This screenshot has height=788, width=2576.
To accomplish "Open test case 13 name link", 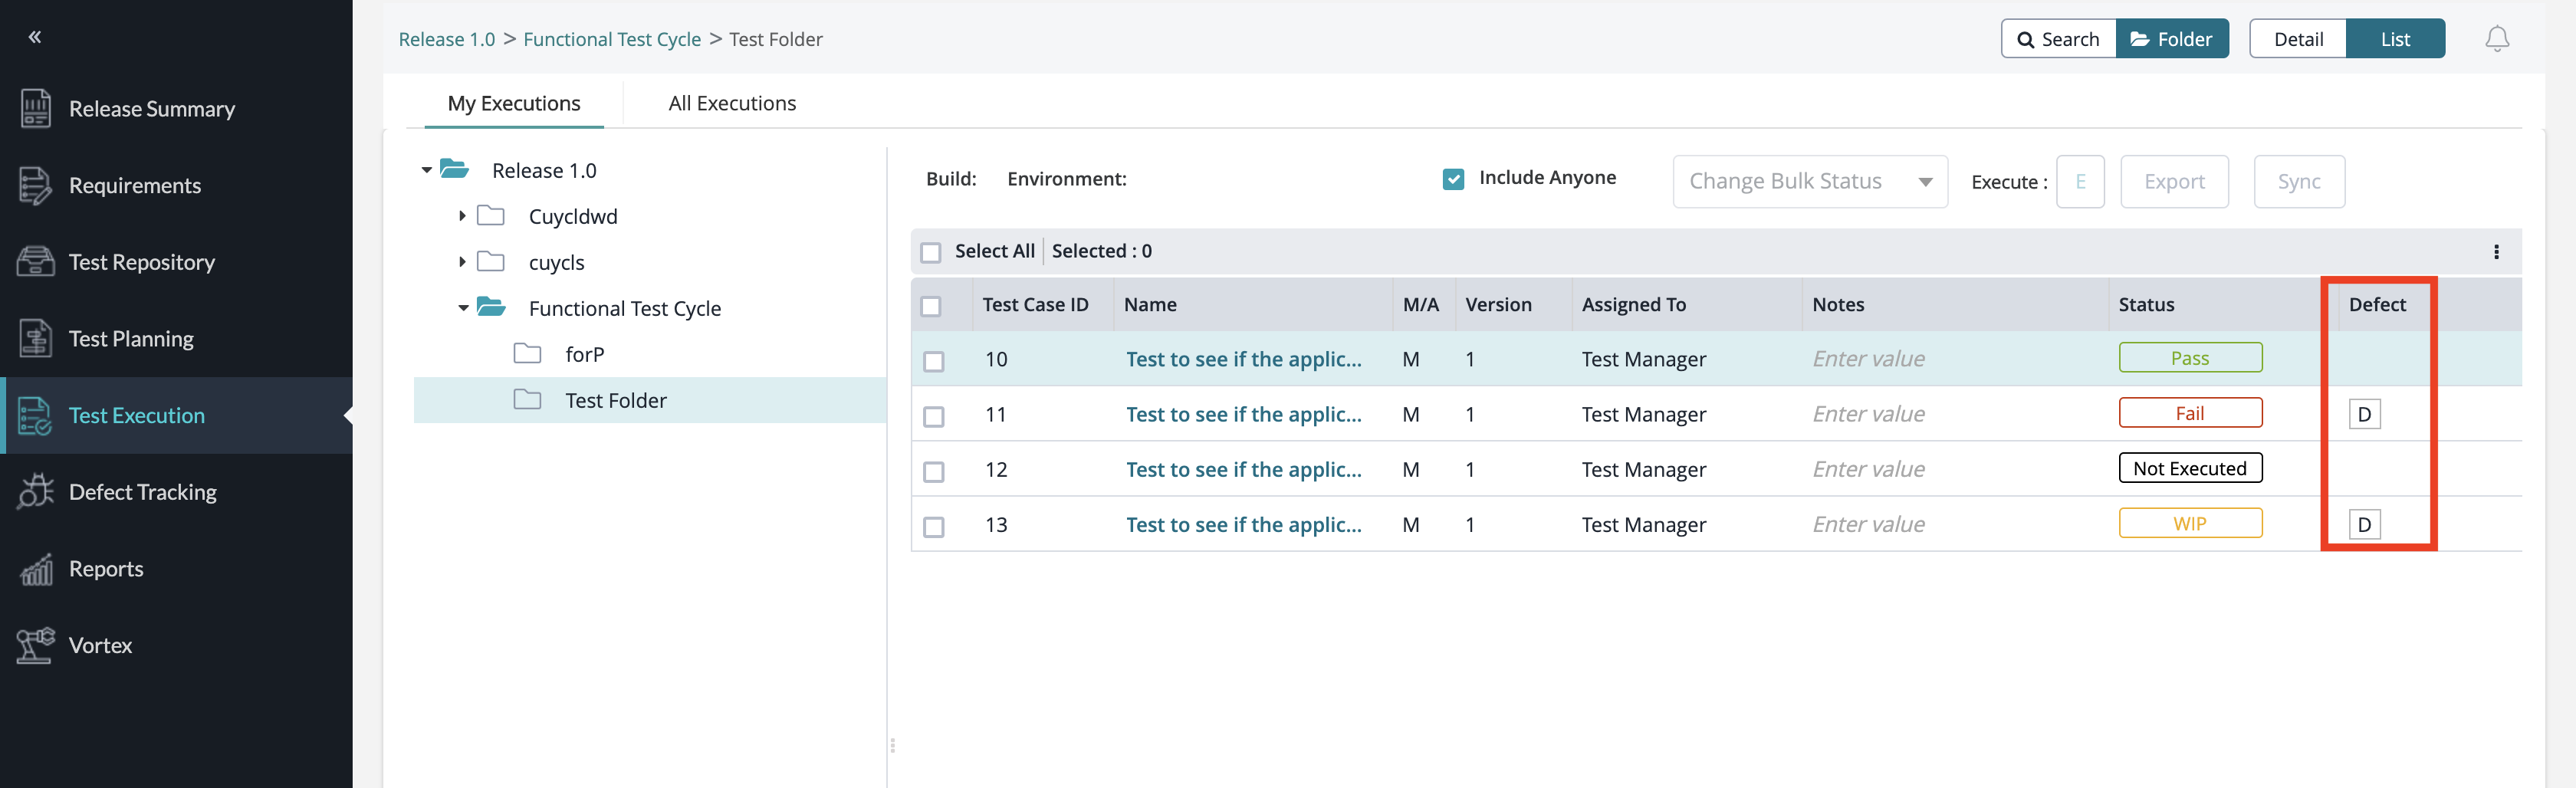I will tap(1243, 524).
